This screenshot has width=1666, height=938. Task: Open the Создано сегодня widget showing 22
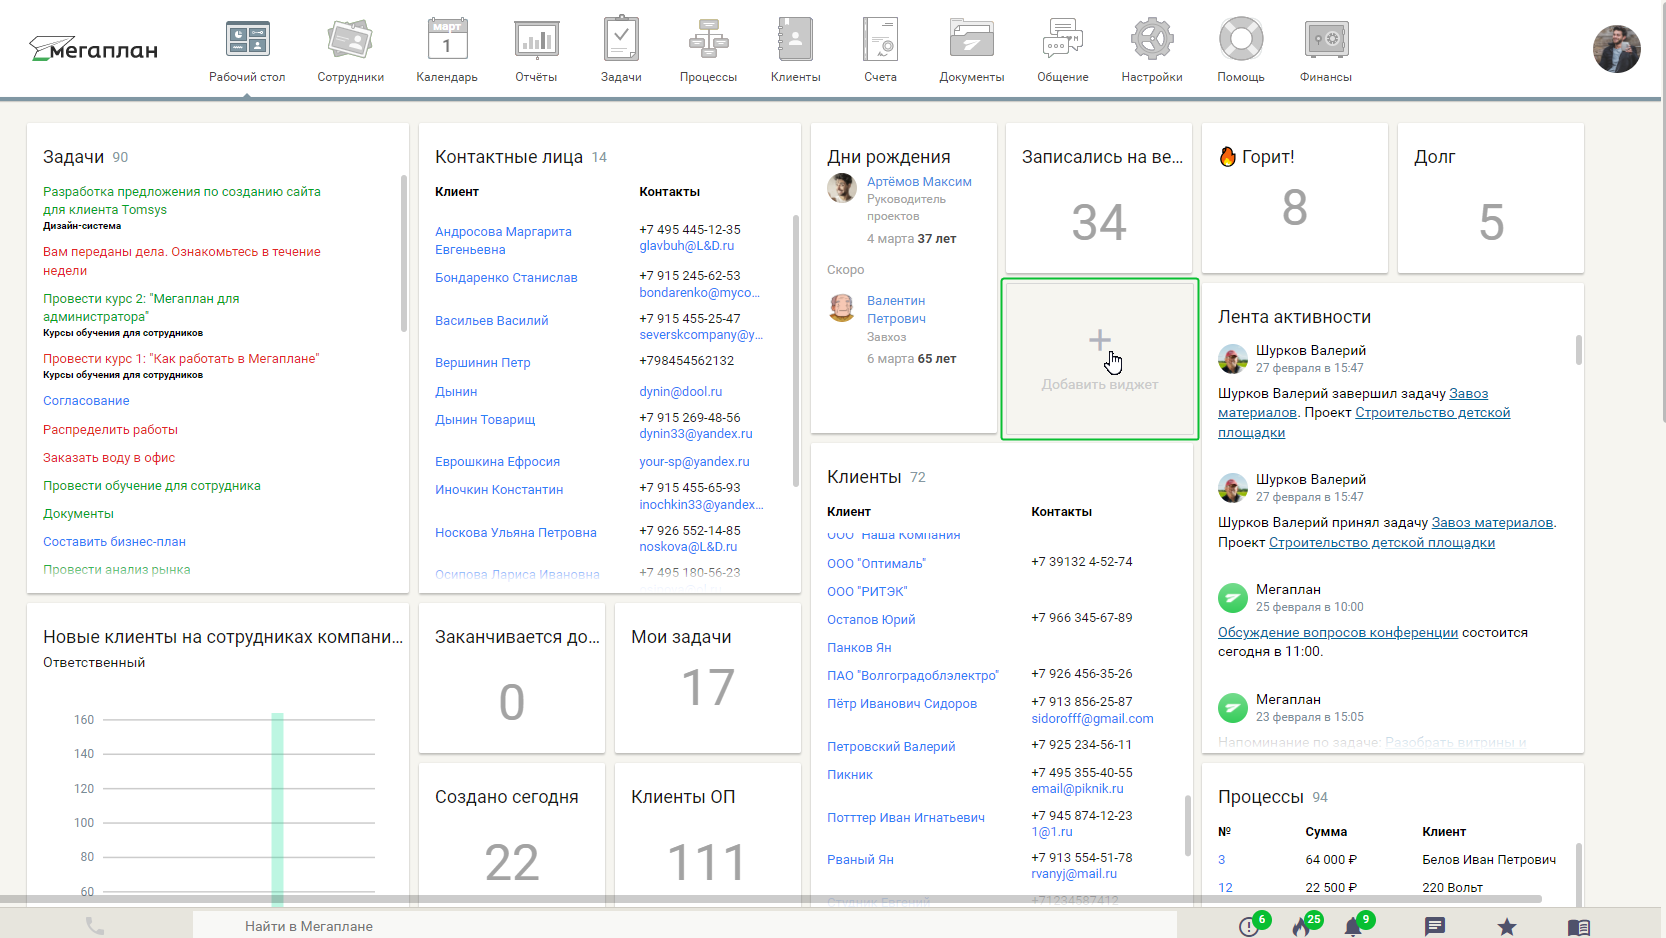coord(512,836)
